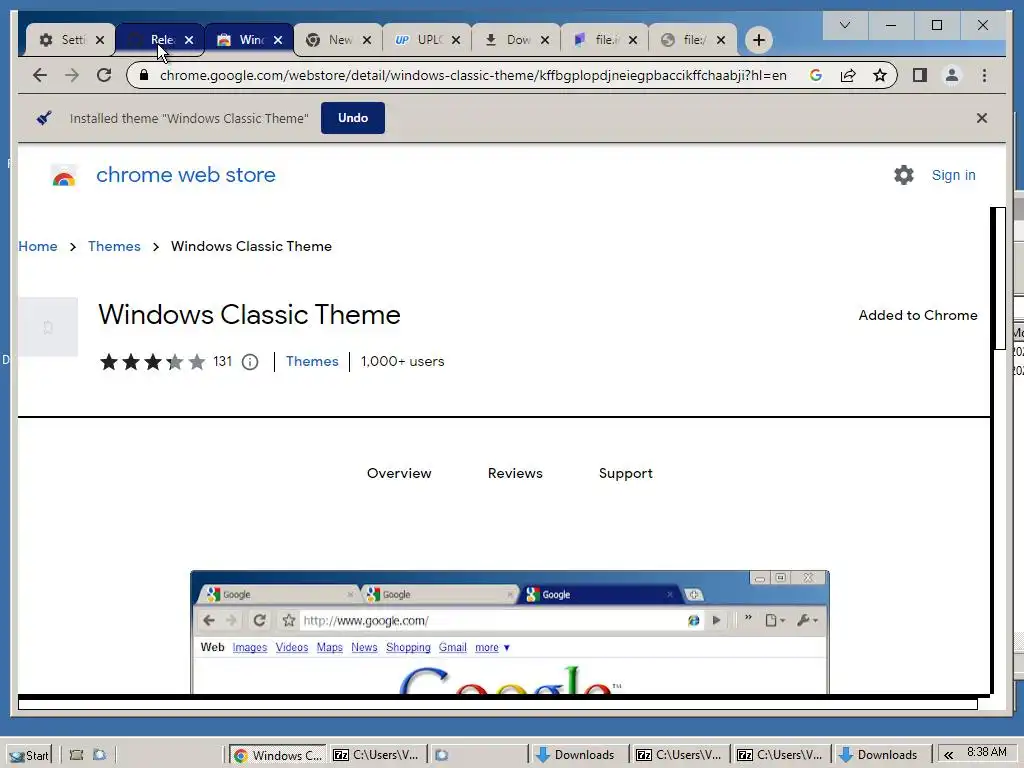Select the first 7-Zip C:\Users taskbar item

tap(377, 755)
